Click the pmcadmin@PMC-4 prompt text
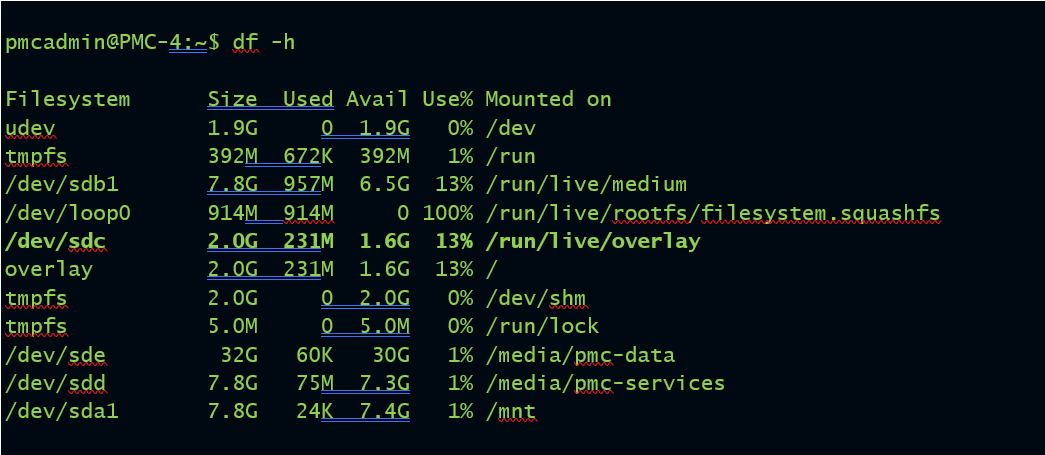This screenshot has height=455, width=1045. coord(93,43)
